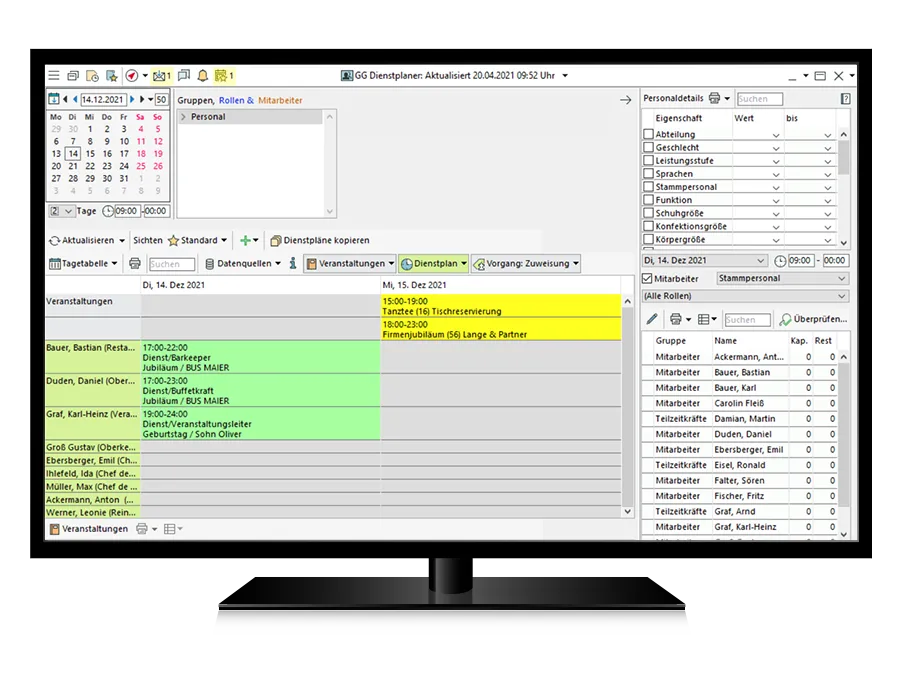
Task: Click the Dienstpläne kopieren button
Action: point(319,240)
